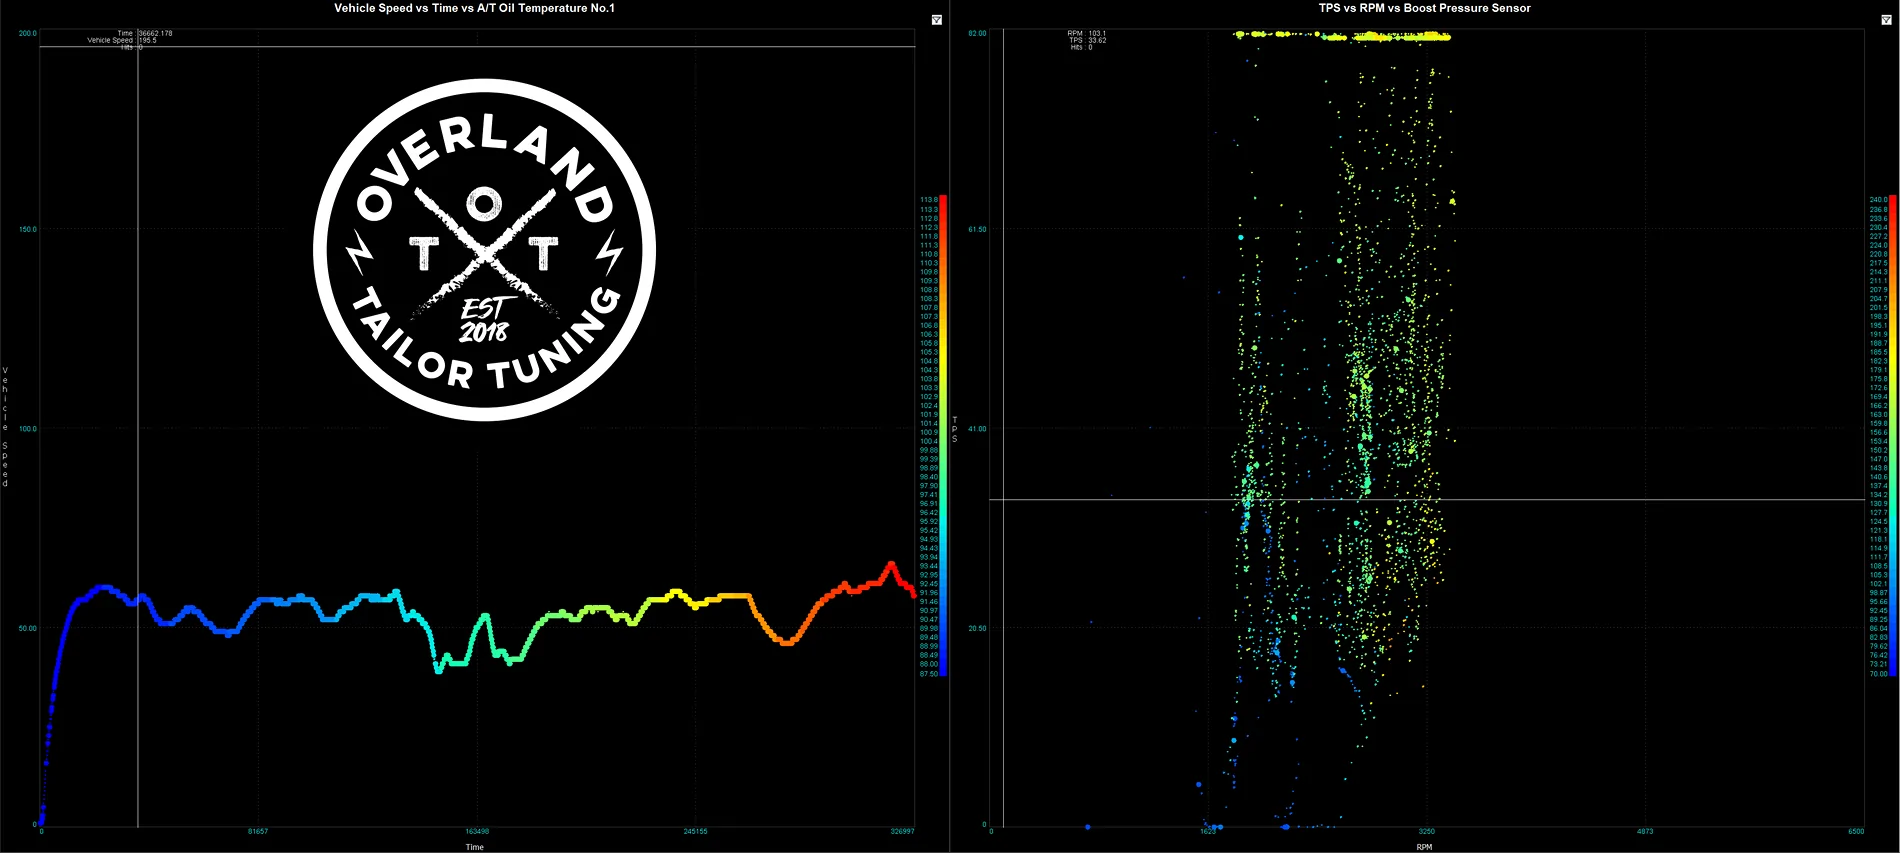
Task: Click the vertical 'Vehicle Speed' axis label
Action: click(x=5, y=427)
